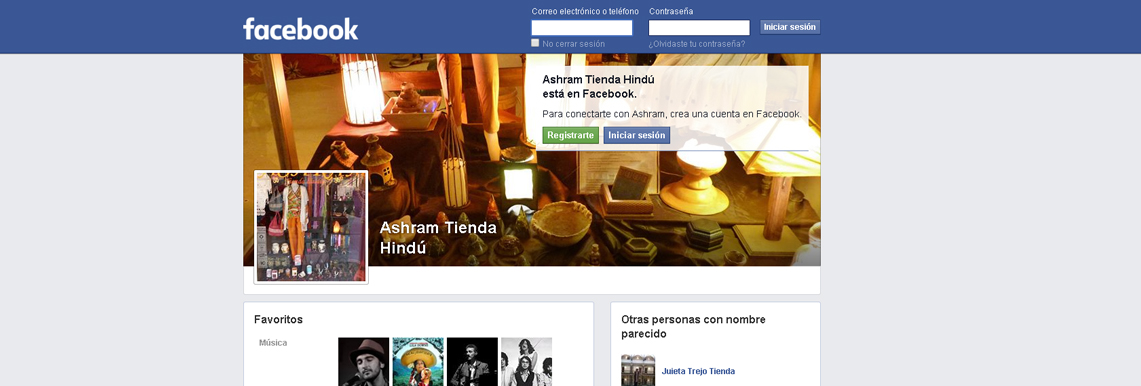
Task: Click the Favoritos heading
Action: tap(279, 320)
